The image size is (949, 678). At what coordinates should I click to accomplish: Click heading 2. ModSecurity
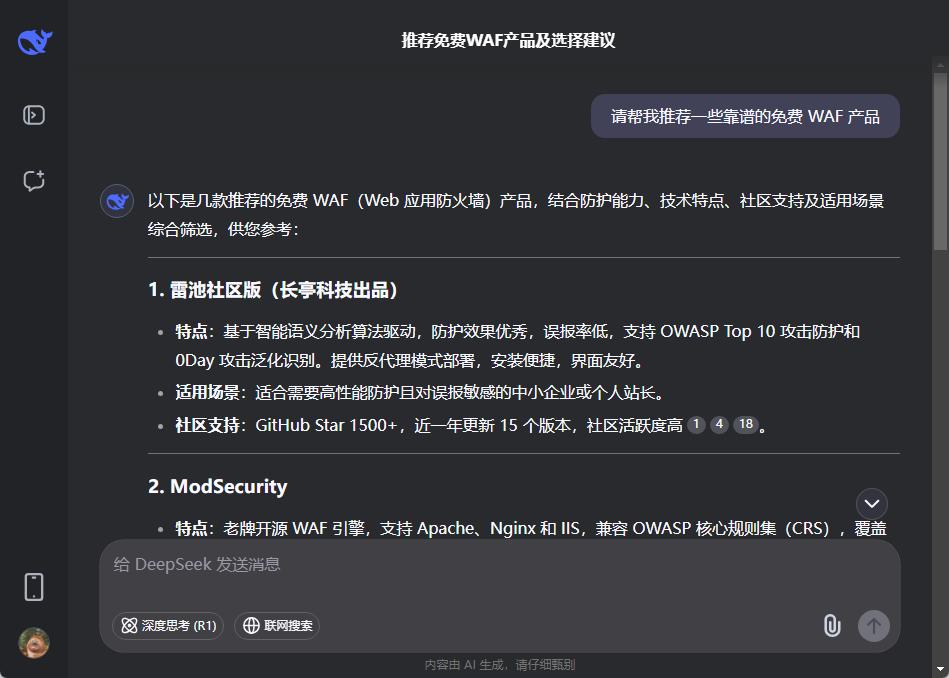218,486
